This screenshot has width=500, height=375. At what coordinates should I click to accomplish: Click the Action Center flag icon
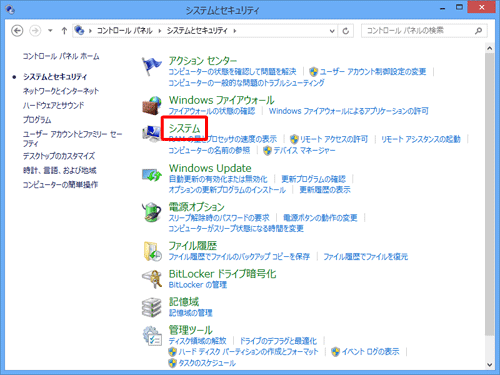click(x=151, y=66)
